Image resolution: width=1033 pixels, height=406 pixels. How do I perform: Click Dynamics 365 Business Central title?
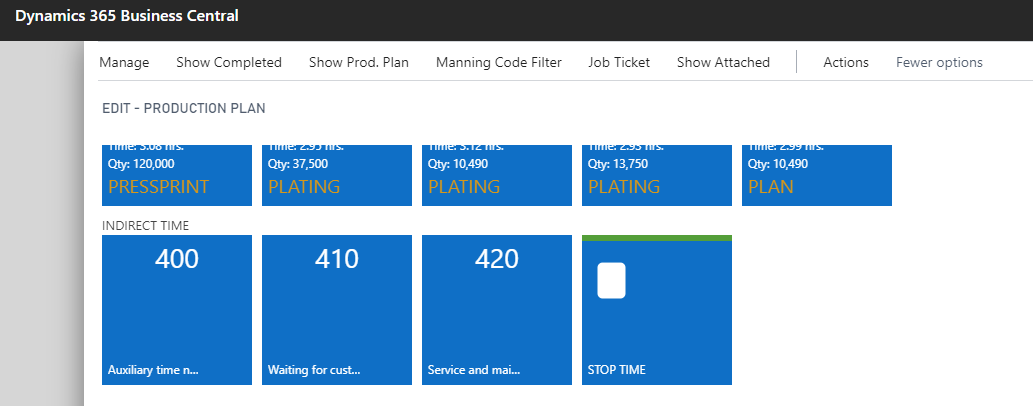point(126,16)
